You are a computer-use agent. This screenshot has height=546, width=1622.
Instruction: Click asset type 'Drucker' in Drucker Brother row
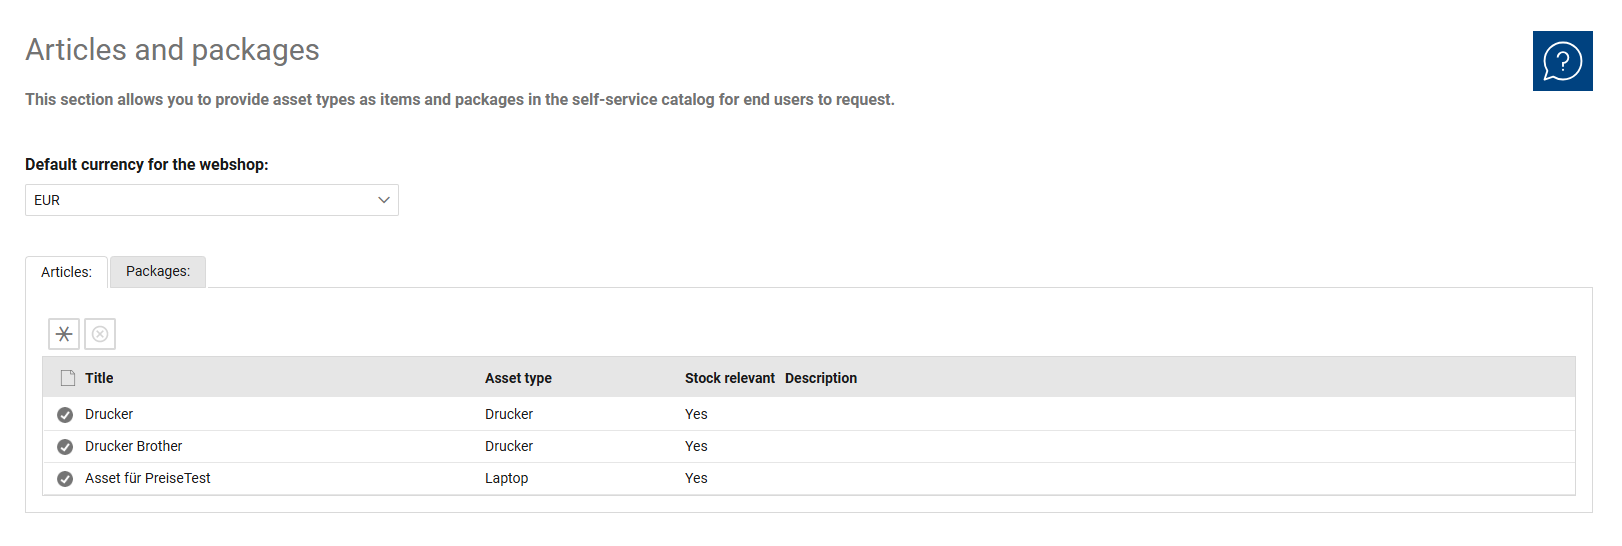tap(509, 446)
